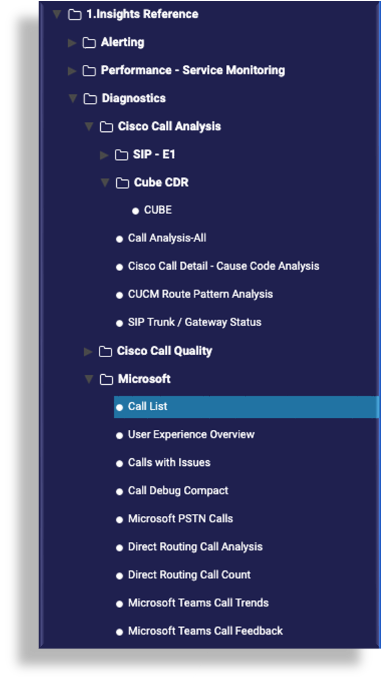Click the bullet beside CUBE
The width and height of the screenshot is (383, 683).
tap(136, 211)
